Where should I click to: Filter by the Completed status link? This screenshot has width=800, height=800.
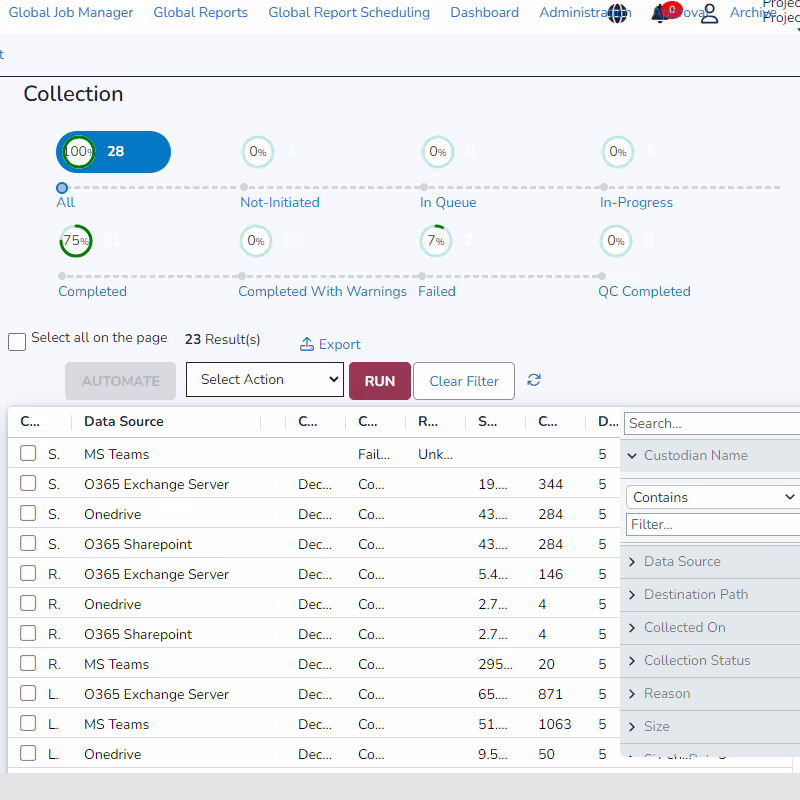[x=92, y=291]
